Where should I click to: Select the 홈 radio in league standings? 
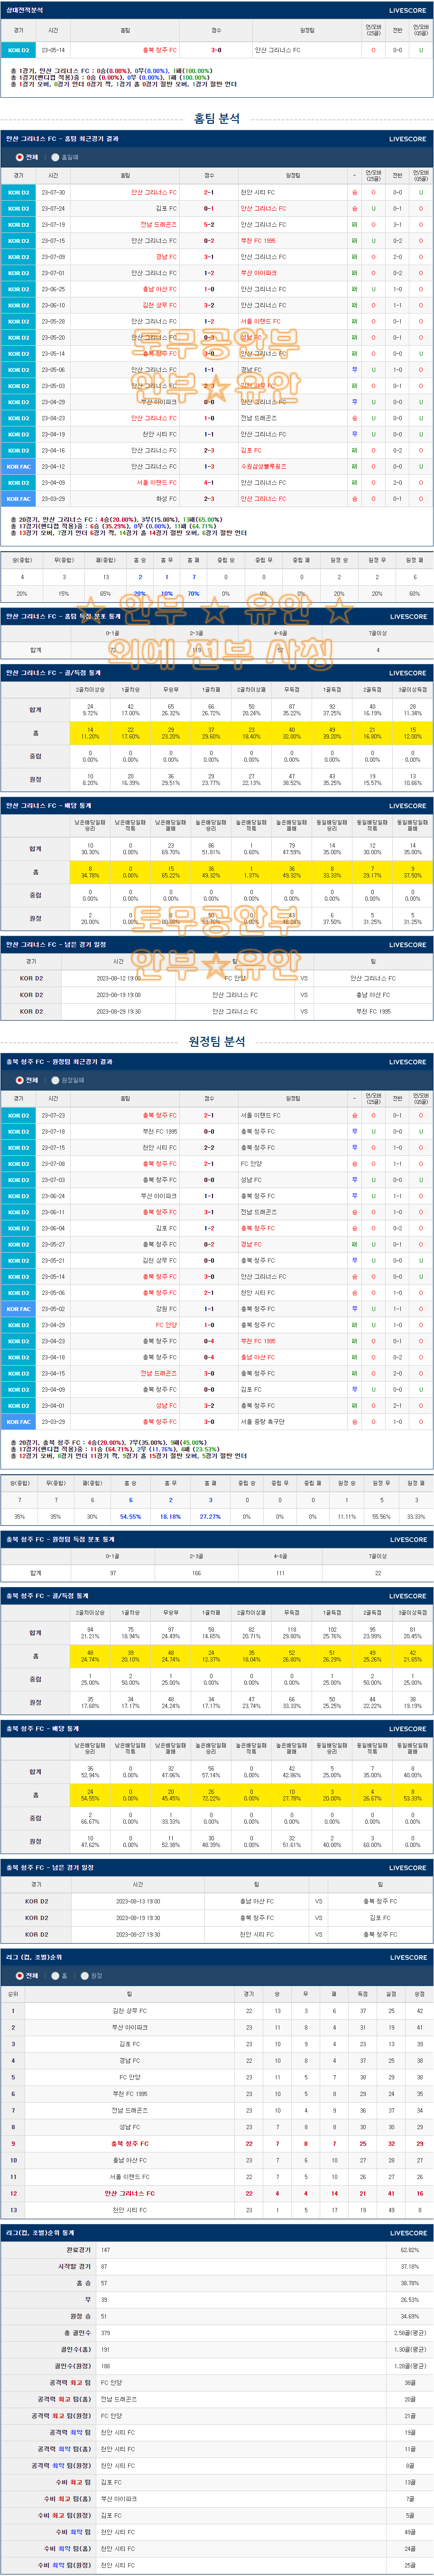point(56,1975)
